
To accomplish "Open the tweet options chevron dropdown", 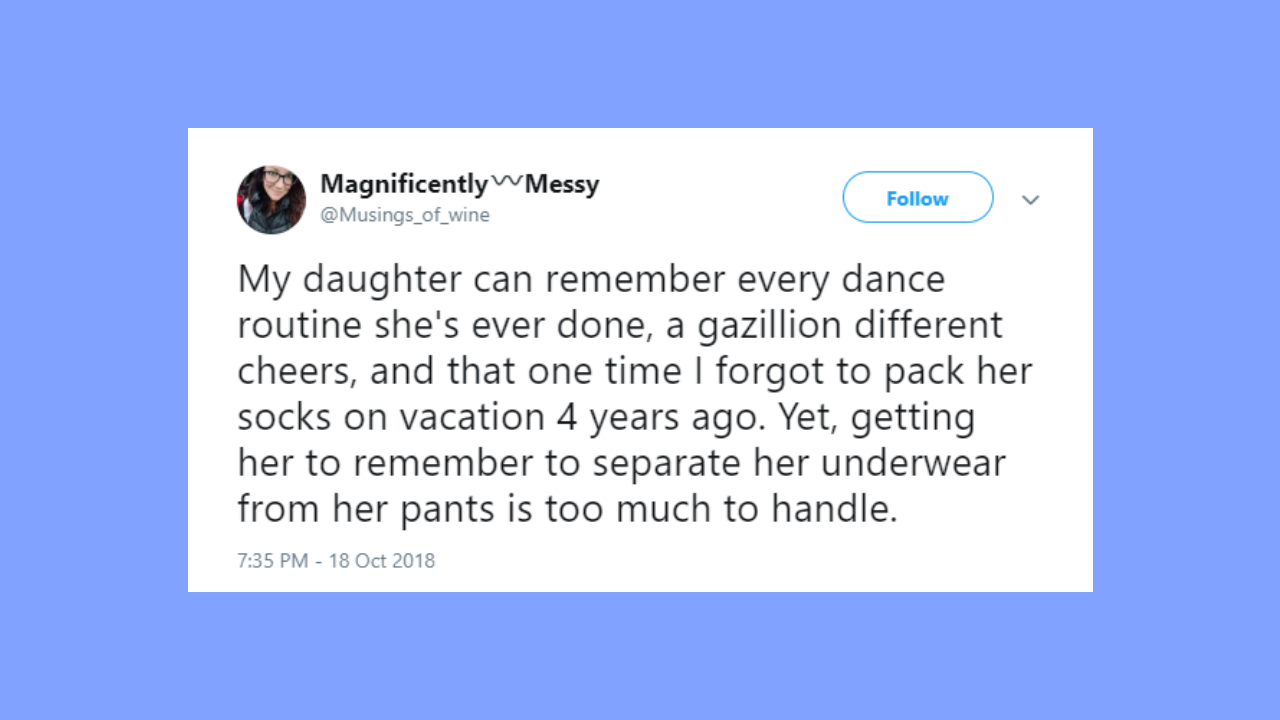I will point(1031,200).
